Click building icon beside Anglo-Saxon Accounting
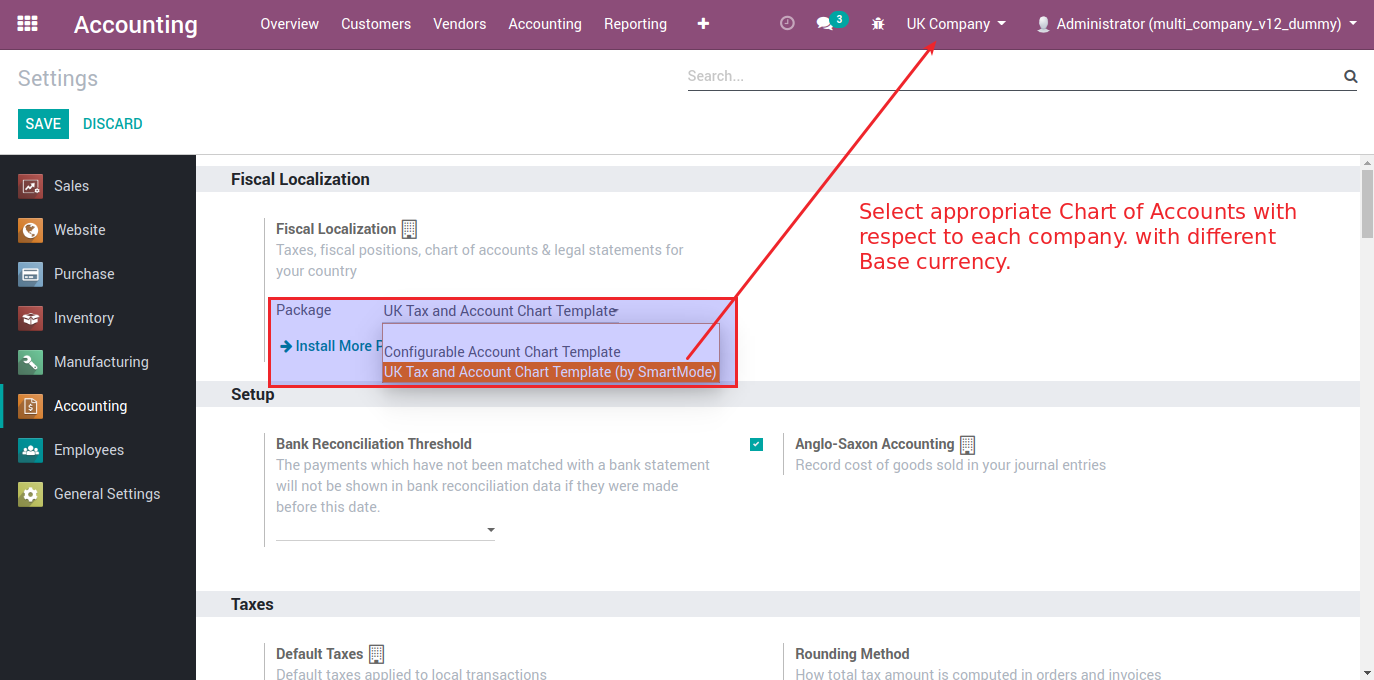The width and height of the screenshot is (1374, 680). (967, 444)
